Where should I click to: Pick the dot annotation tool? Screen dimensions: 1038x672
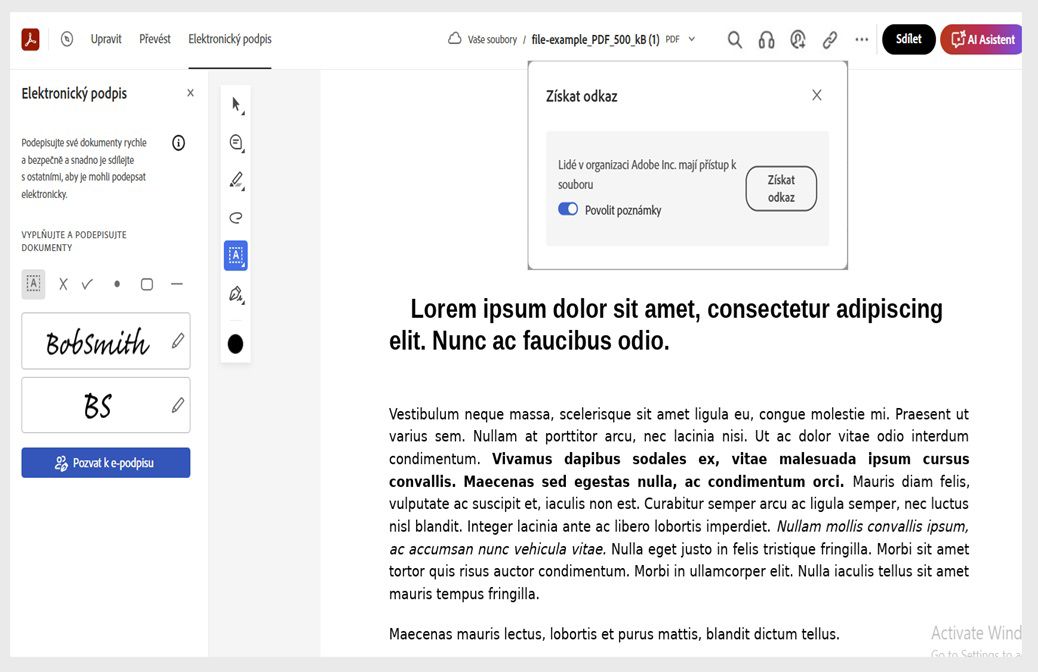point(116,284)
